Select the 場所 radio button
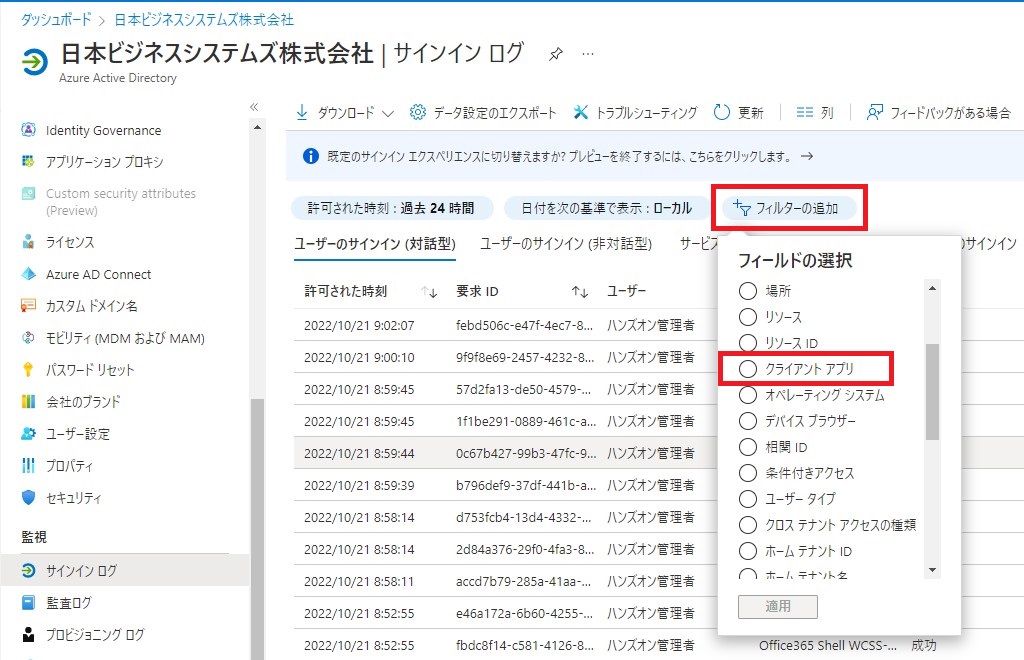This screenshot has height=660, width=1024. [748, 291]
